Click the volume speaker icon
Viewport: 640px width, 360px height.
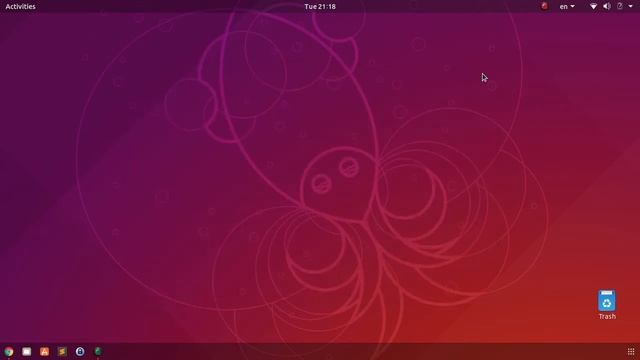pos(607,7)
